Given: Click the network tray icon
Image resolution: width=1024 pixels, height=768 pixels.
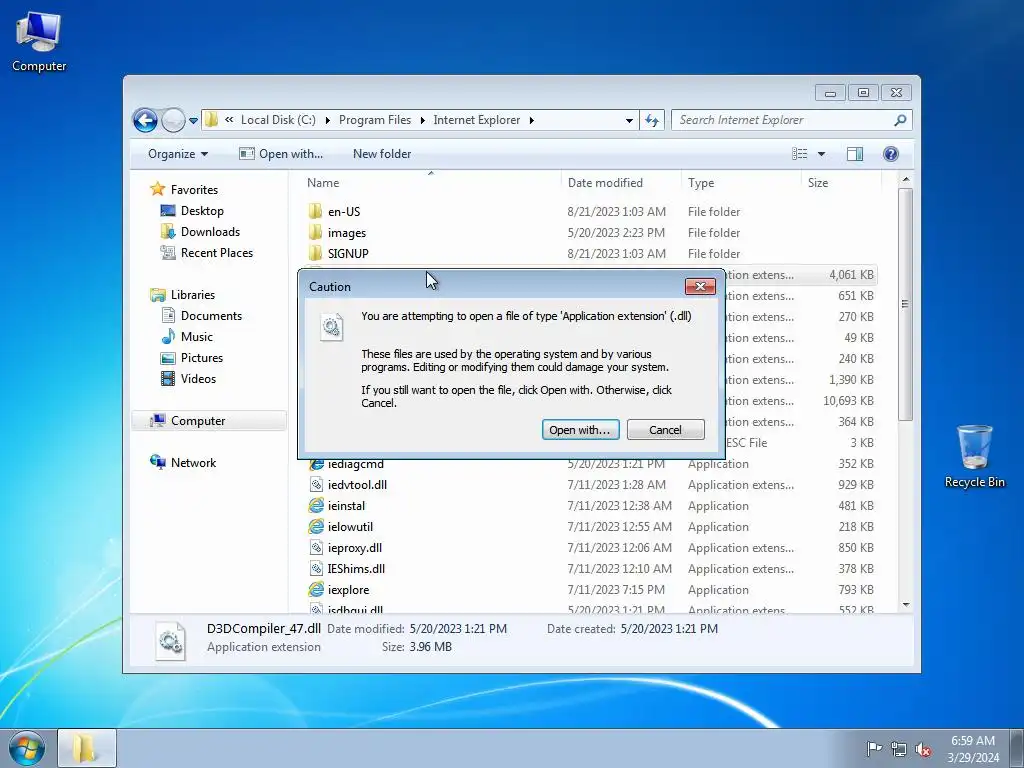Looking at the screenshot, I should tap(899, 749).
